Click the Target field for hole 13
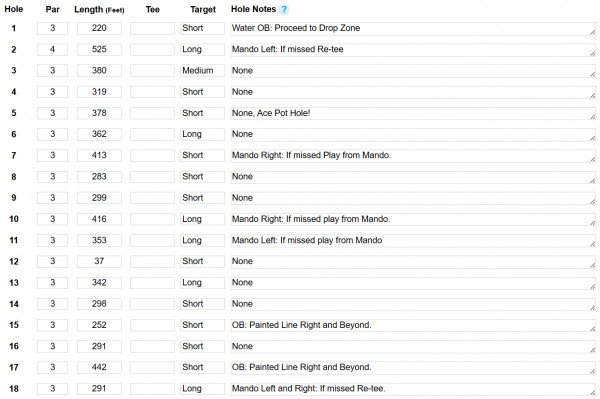Image resolution: width=600 pixels, height=399 pixels. point(202,283)
